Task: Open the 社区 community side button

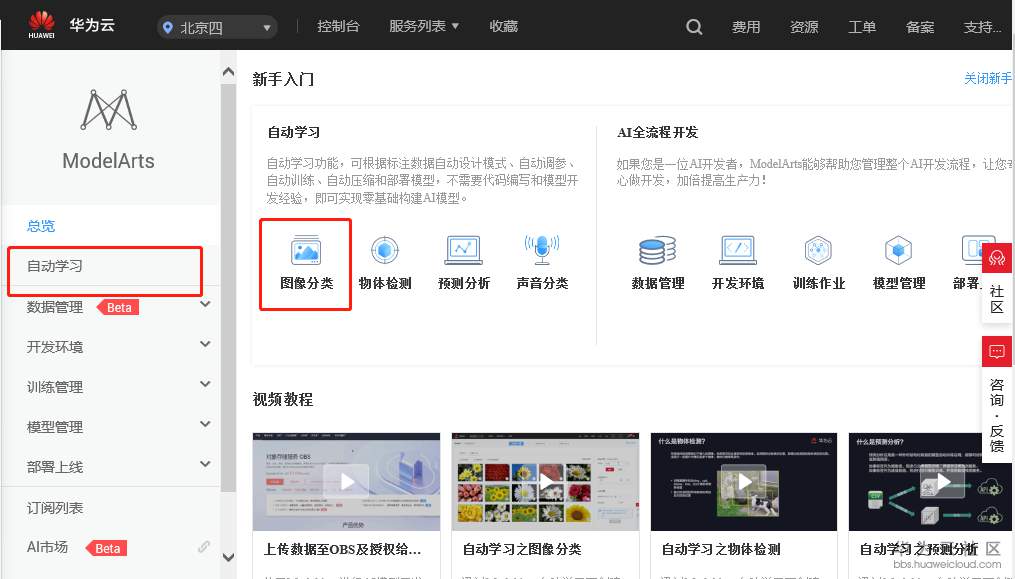Action: [x=997, y=282]
